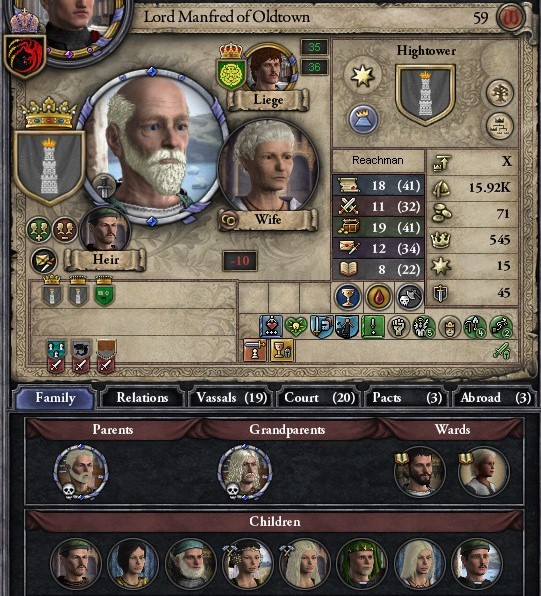Open the Vassals (19) tab
This screenshot has height=596, width=541.
(231, 398)
